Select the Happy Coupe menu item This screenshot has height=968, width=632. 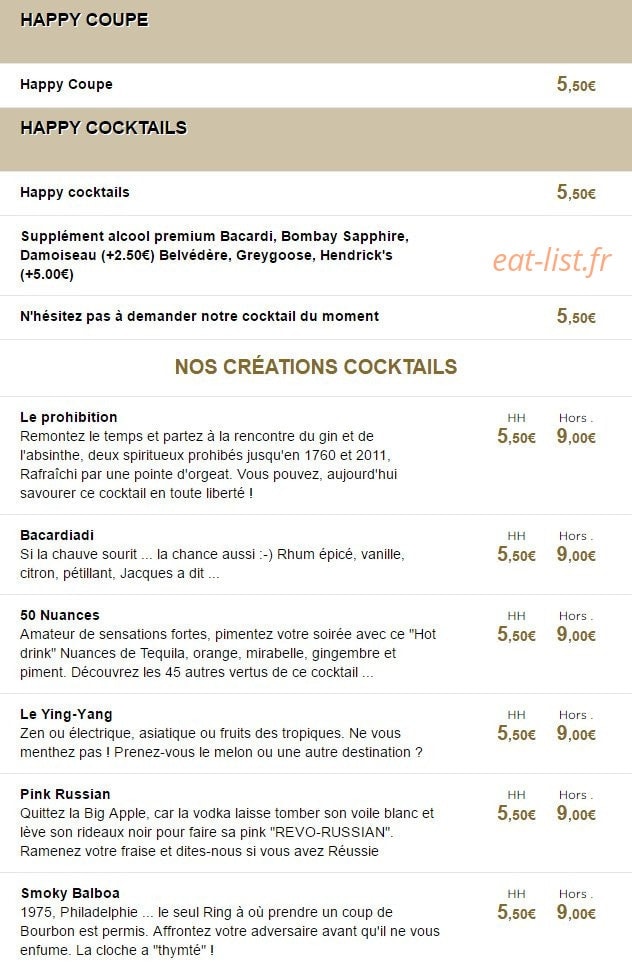tap(67, 84)
